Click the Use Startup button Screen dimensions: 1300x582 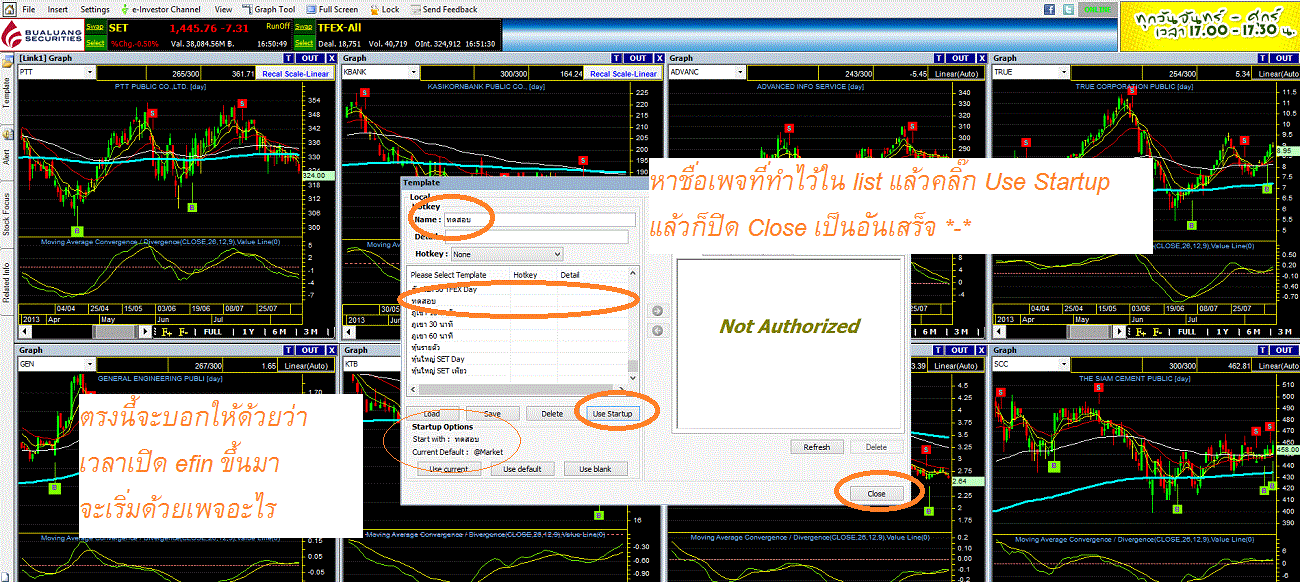(612, 413)
